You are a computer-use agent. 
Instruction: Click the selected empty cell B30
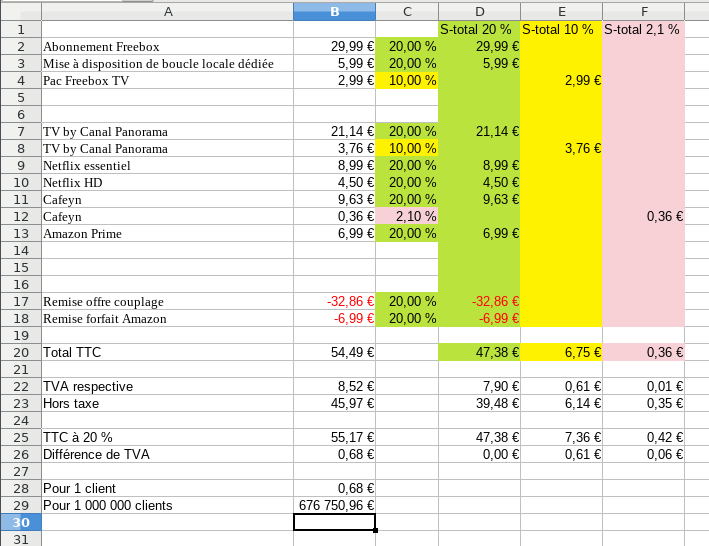(334, 522)
